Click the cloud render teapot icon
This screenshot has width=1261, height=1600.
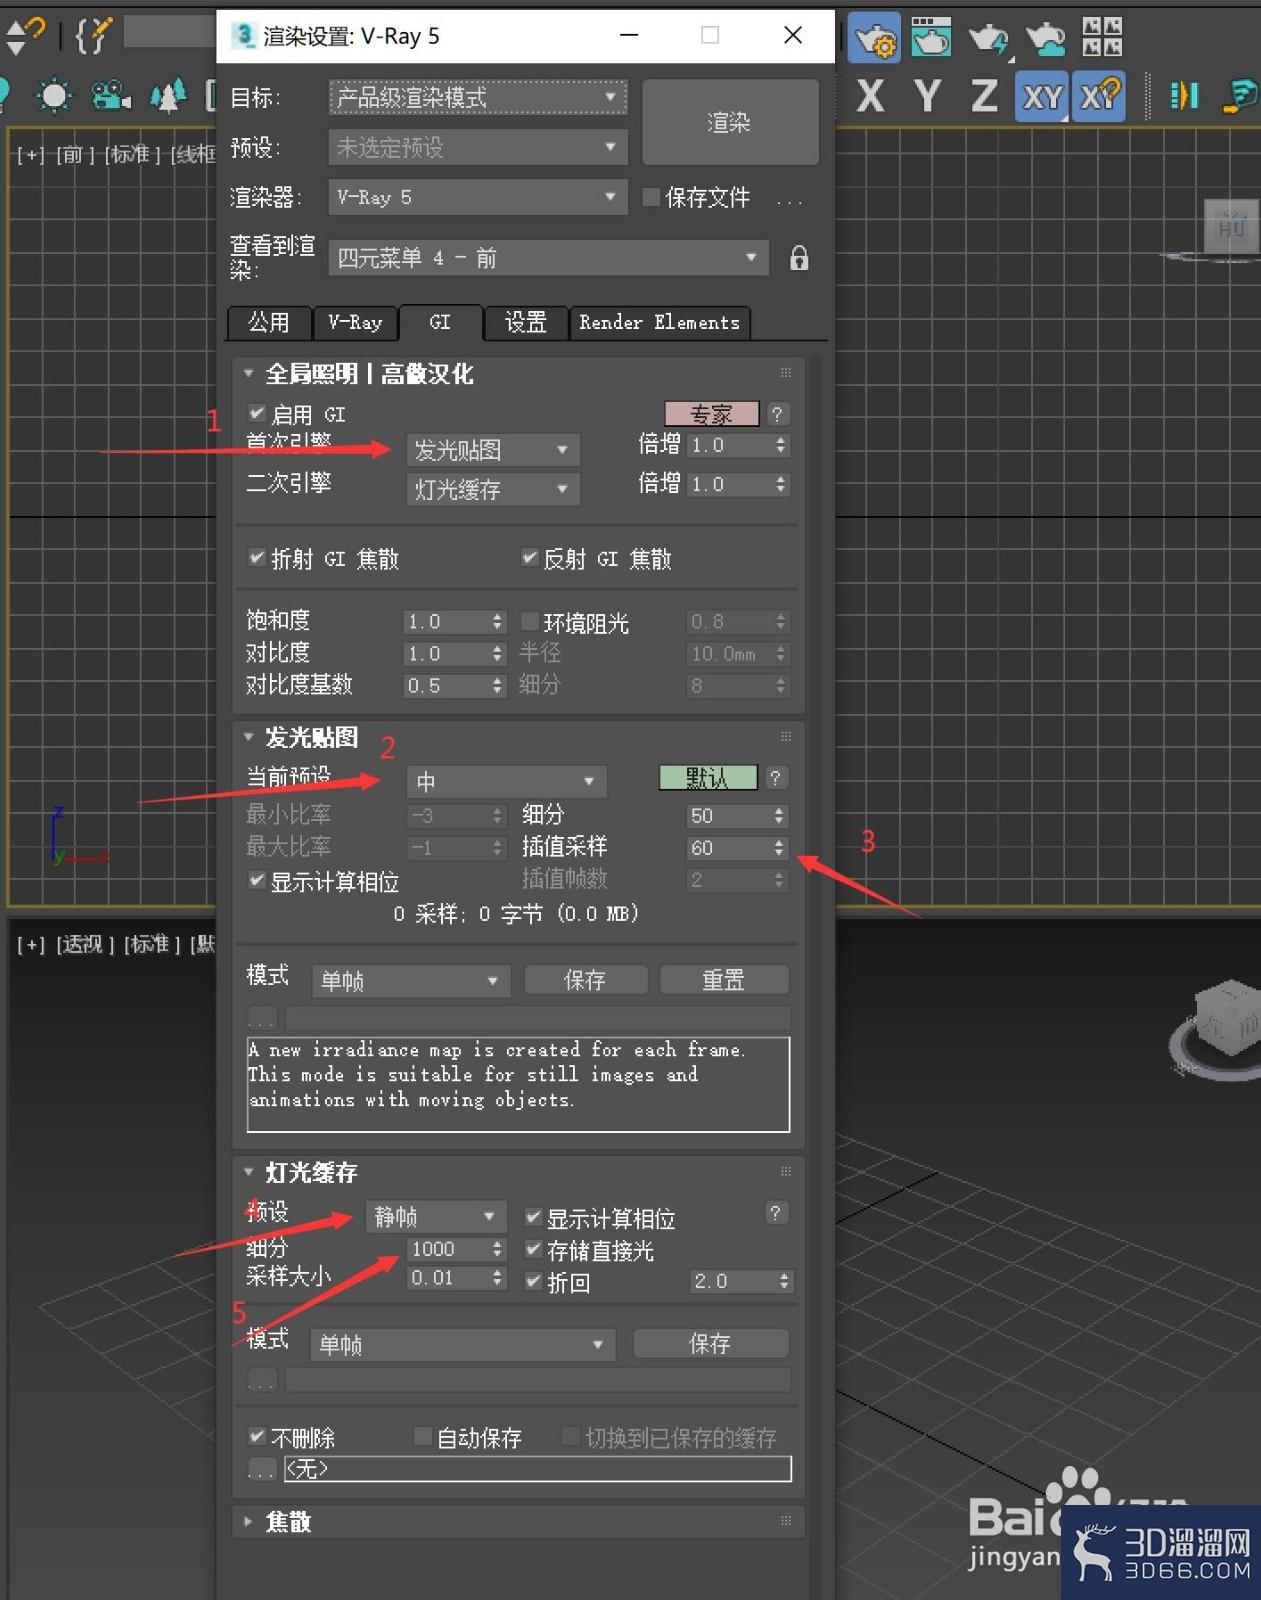pyautogui.click(x=1045, y=38)
